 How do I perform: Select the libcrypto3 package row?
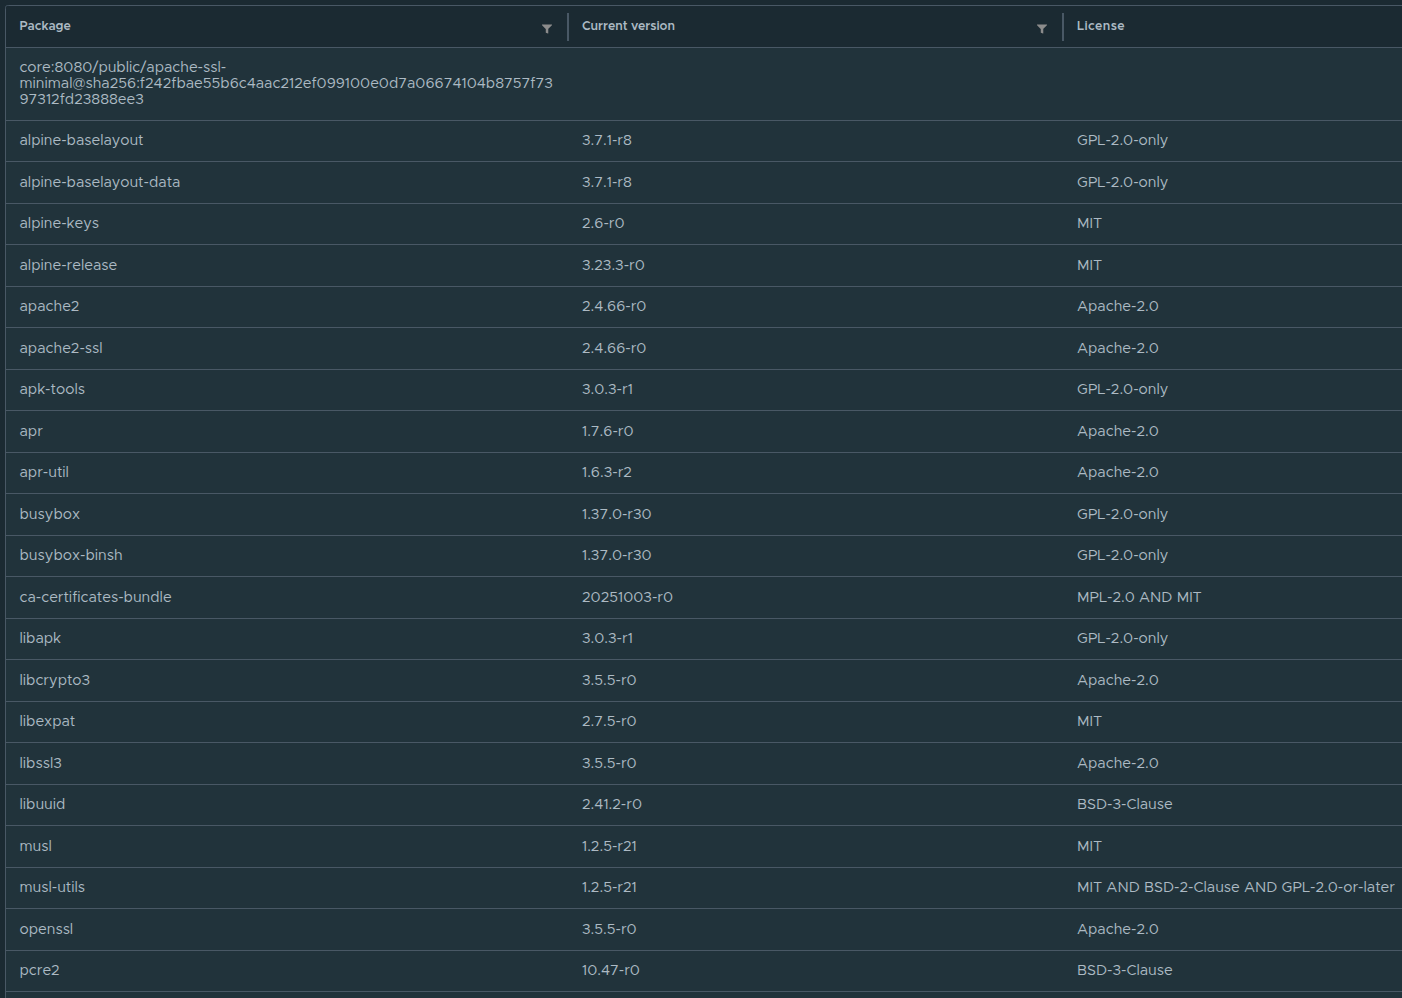coord(55,681)
